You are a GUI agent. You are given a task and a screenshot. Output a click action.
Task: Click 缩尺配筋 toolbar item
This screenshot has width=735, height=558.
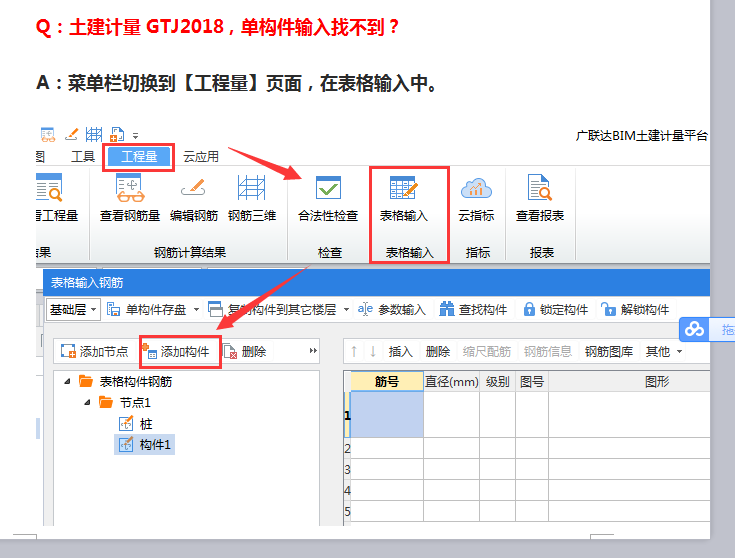(487, 351)
